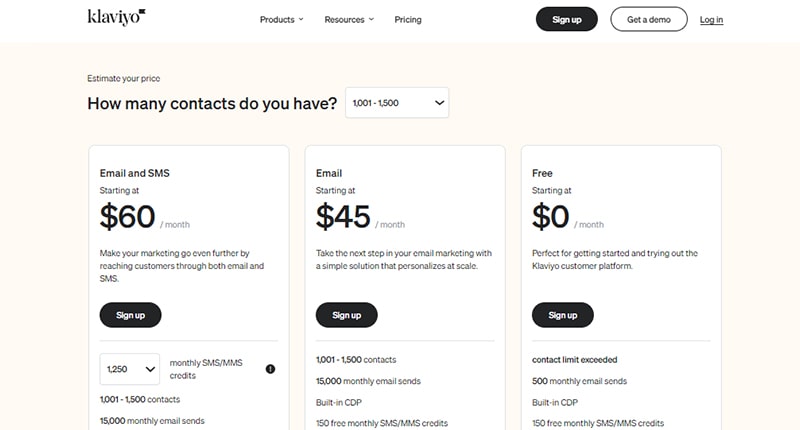Click the SMS/MMS credits info icon

pyautogui.click(x=270, y=369)
